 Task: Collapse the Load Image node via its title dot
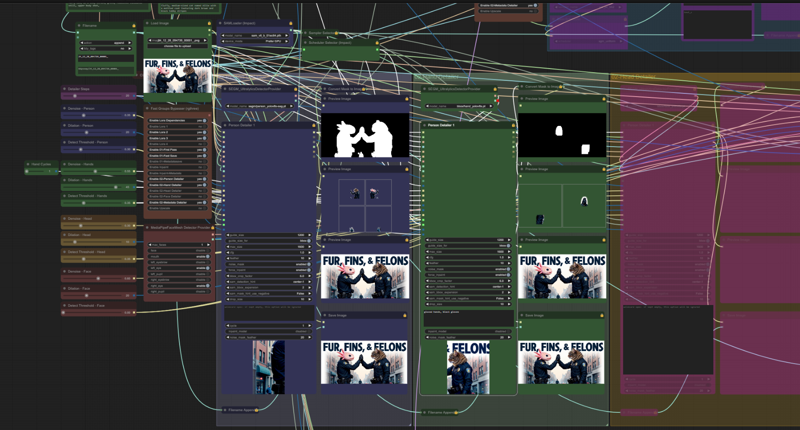tap(147, 23)
